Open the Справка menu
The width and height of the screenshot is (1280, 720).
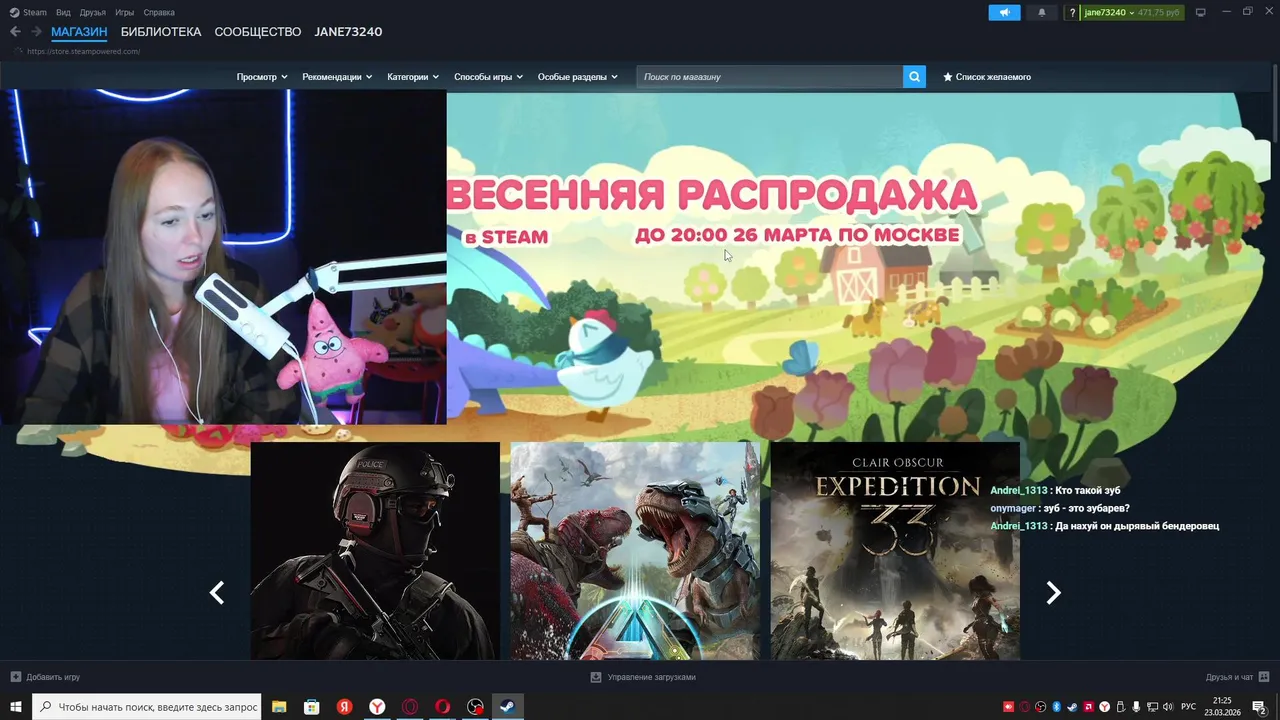point(159,13)
